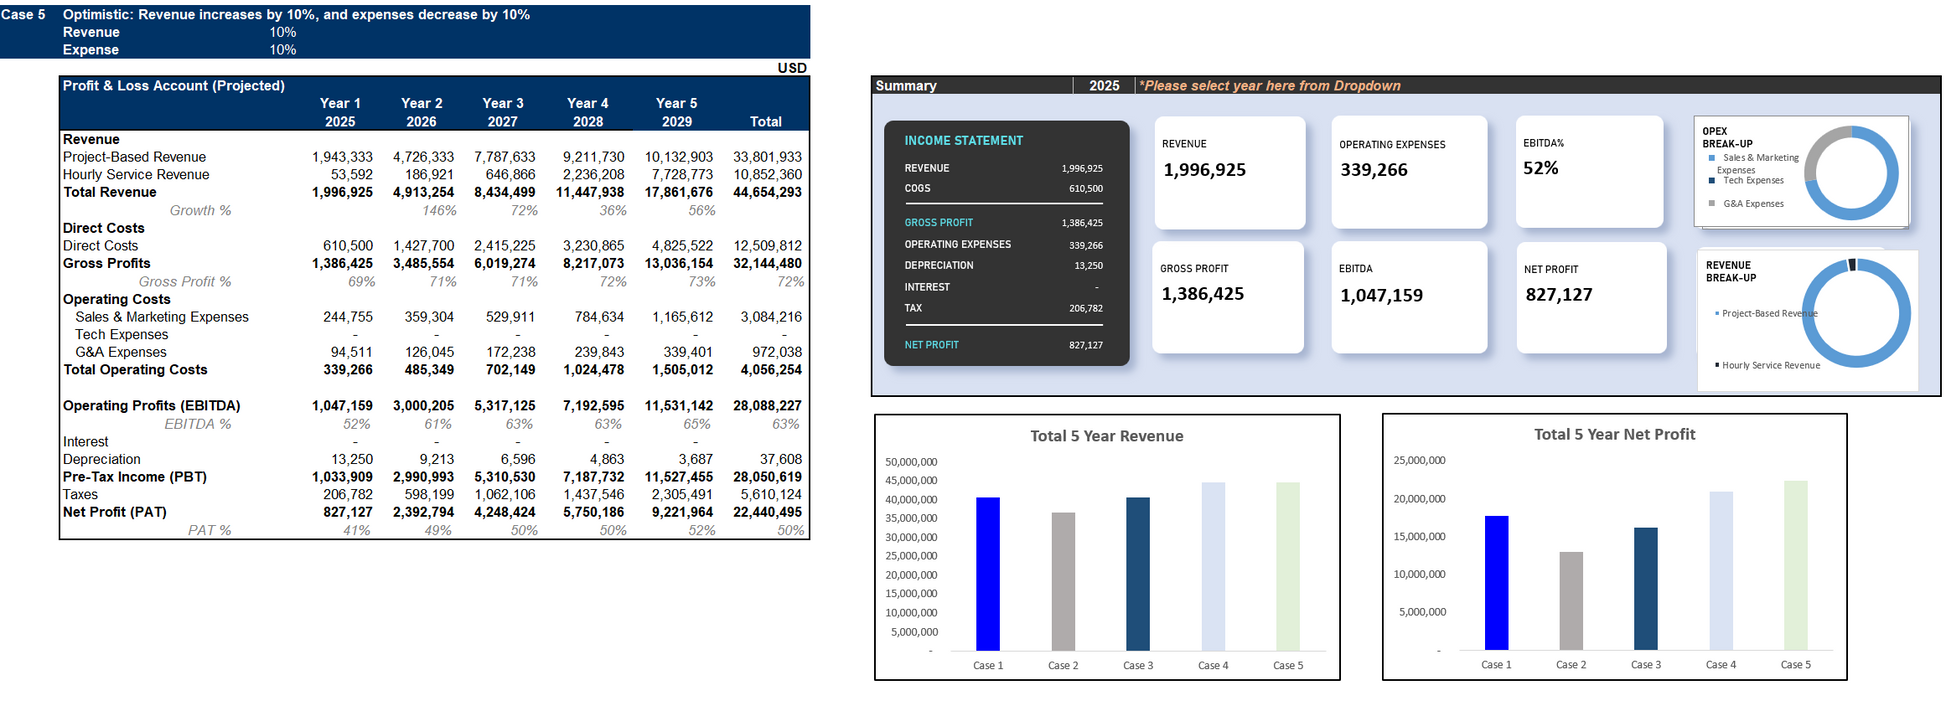Screen dimensions: 1946x706
Task: Select the Total 5 Year Revenue chart title
Action: 1106,436
